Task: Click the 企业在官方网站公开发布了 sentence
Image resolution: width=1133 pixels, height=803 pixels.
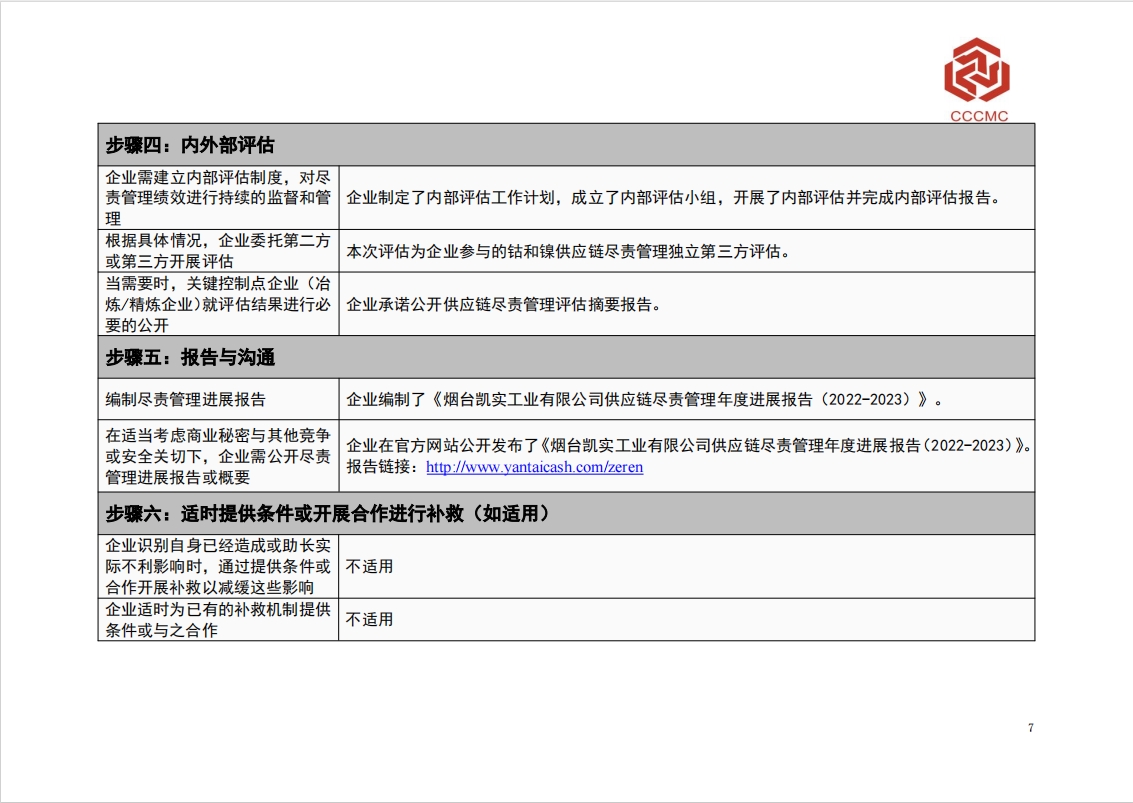Action: coord(686,446)
